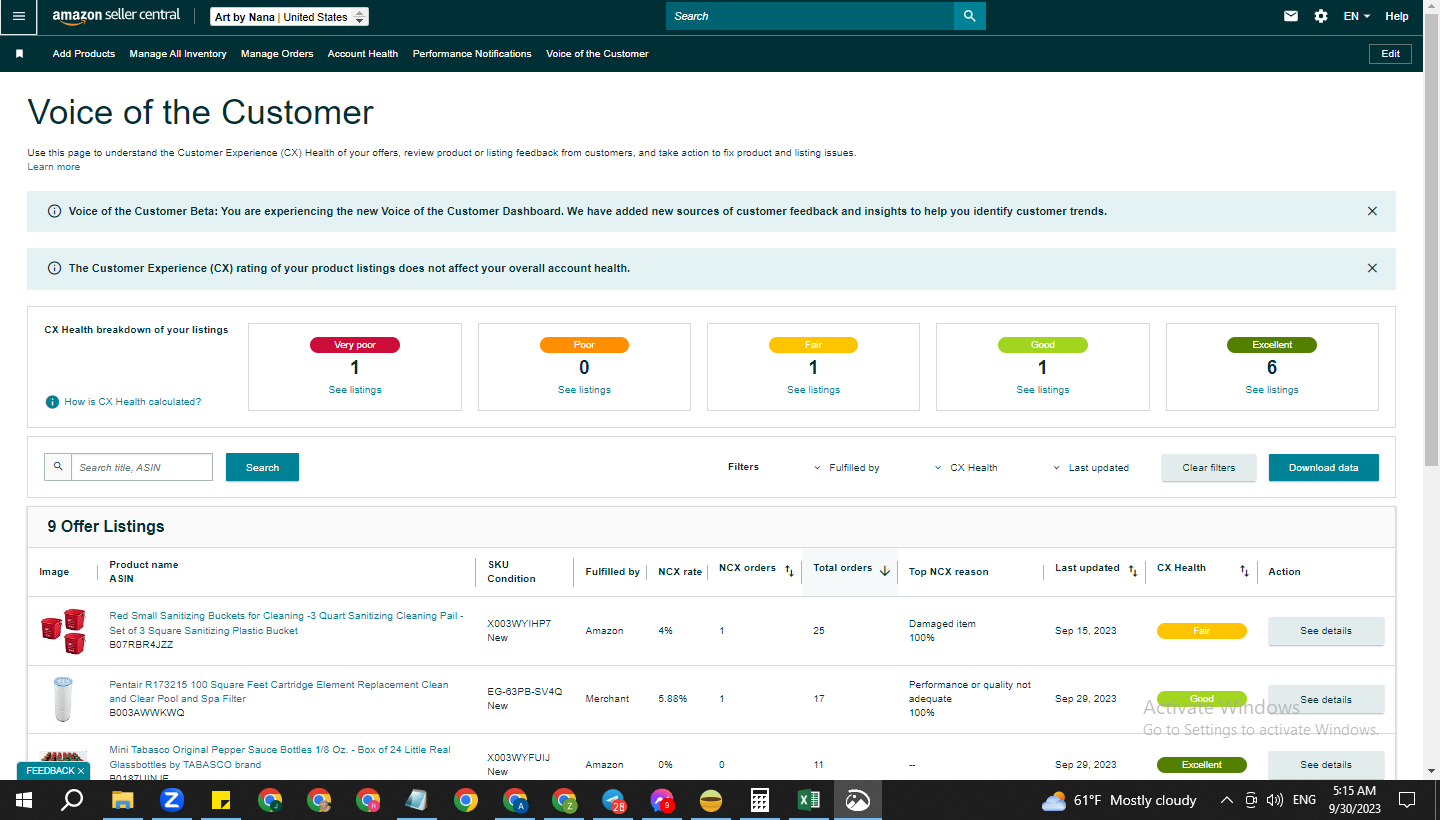1440x820 pixels.
Task: Sort the table by NCX orders arrows
Action: click(x=789, y=570)
